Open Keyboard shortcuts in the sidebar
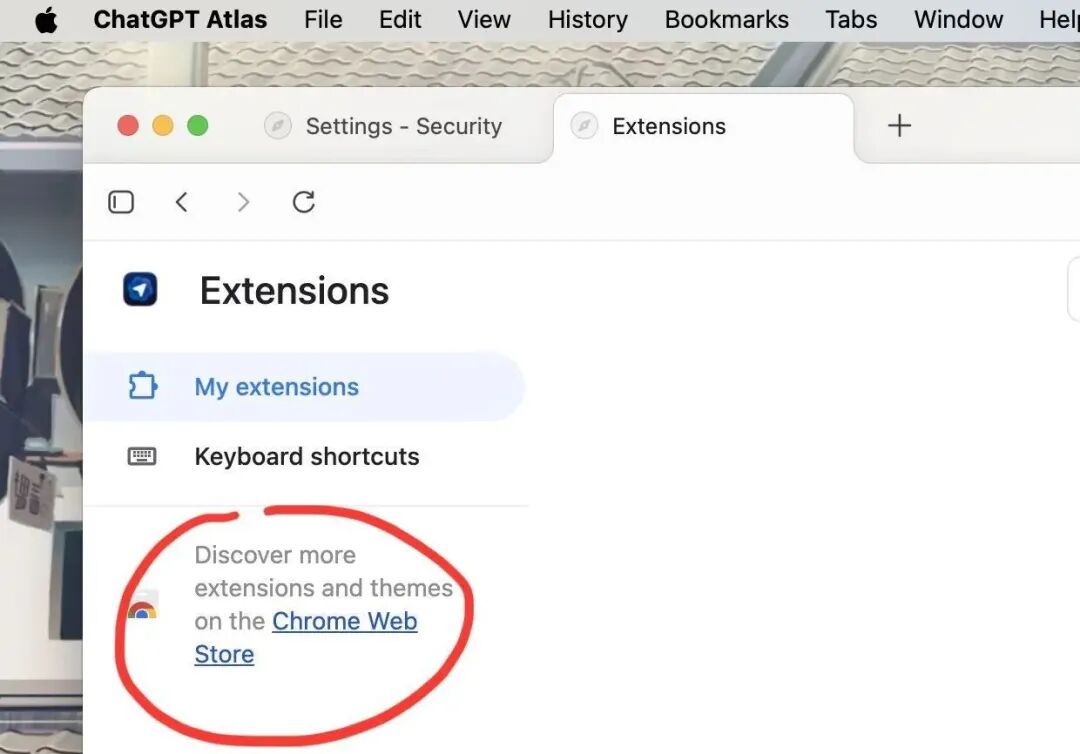1080x754 pixels. [306, 457]
